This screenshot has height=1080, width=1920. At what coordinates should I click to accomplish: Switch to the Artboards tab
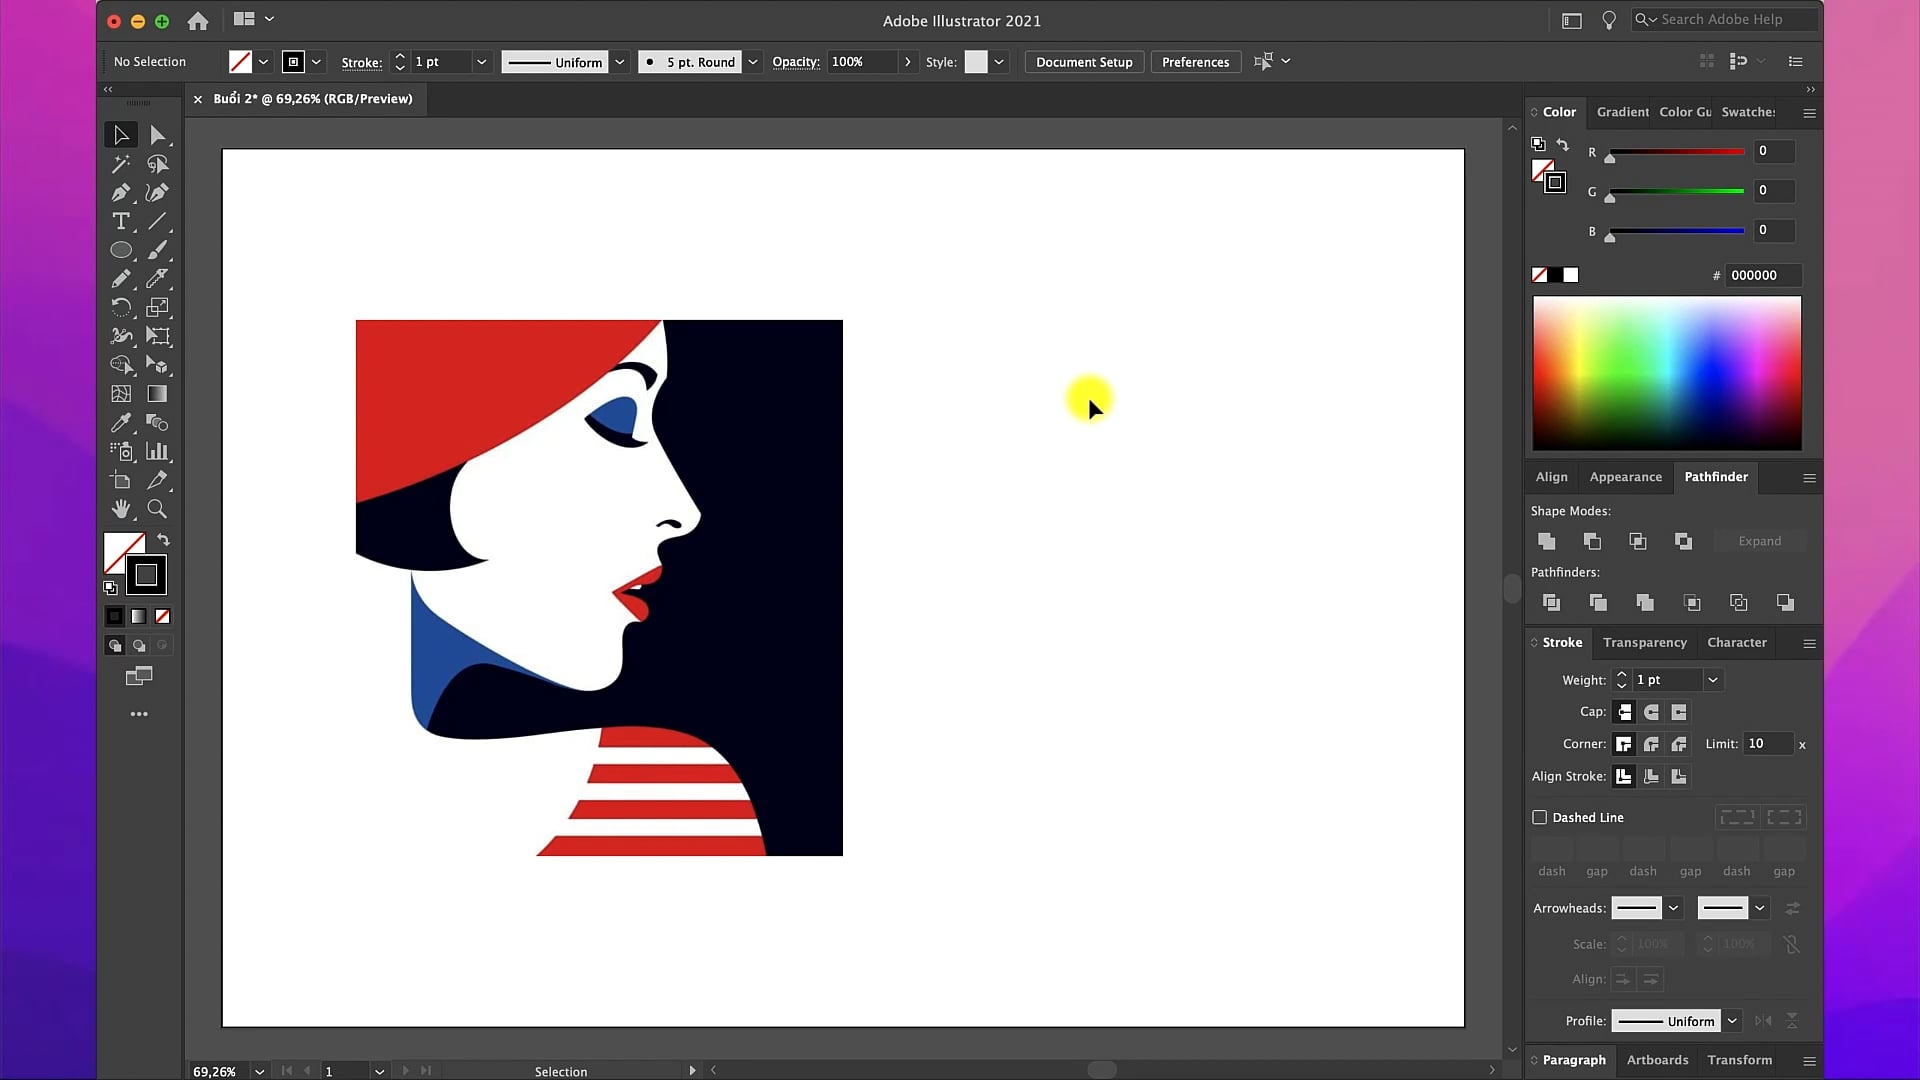pos(1657,1060)
